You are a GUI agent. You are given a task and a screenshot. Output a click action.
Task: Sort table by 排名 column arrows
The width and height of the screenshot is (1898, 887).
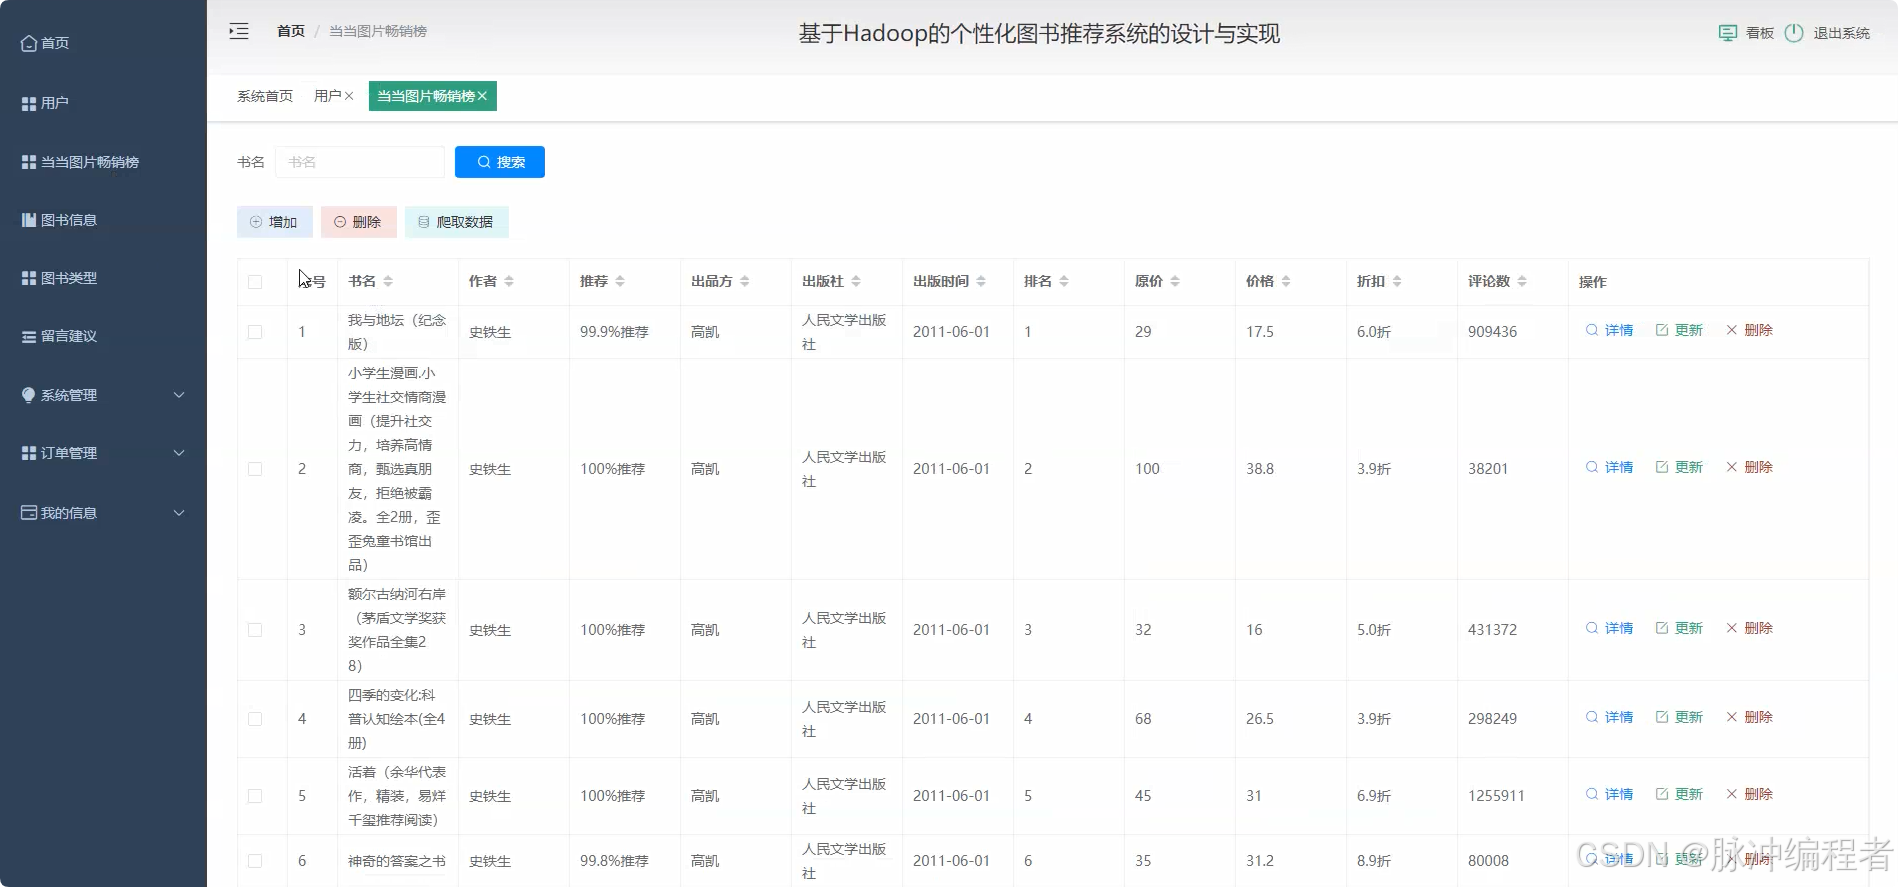(1064, 282)
